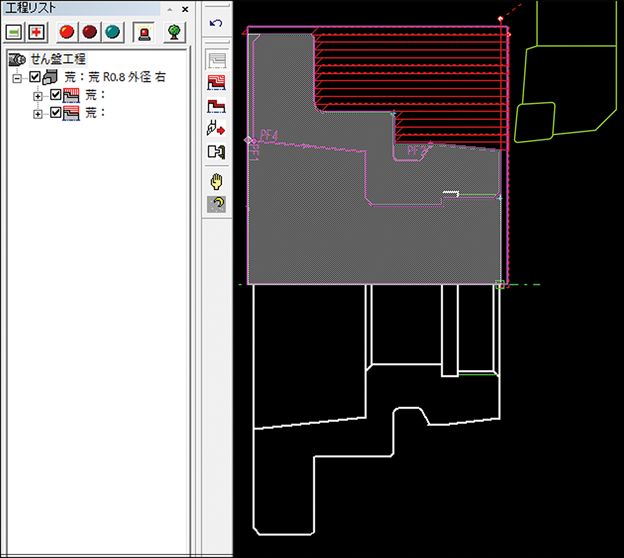Viewport: 624px width, 558px height.
Task: Click the tool with red arrow icon
Action: pos(216,128)
